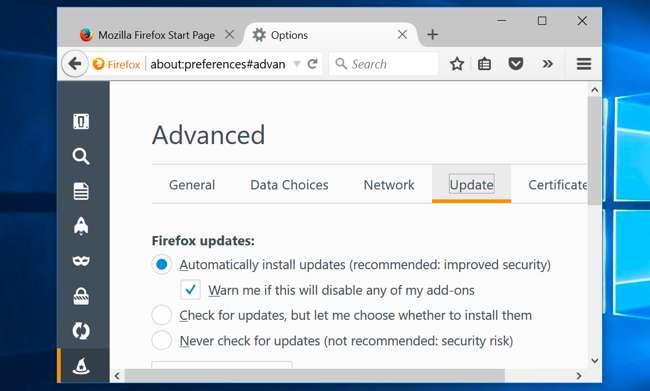Toggle Warn me about disabled add-ons checkbox
Screen dimensions: 650x391
tap(190, 290)
